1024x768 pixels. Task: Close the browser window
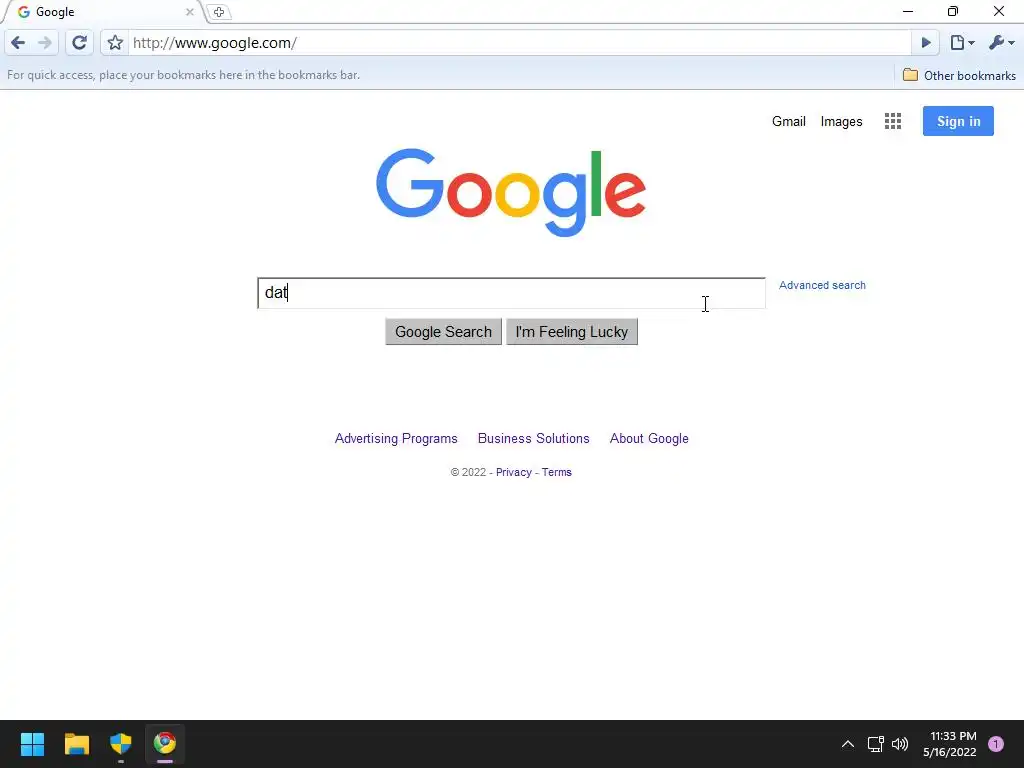coord(999,12)
